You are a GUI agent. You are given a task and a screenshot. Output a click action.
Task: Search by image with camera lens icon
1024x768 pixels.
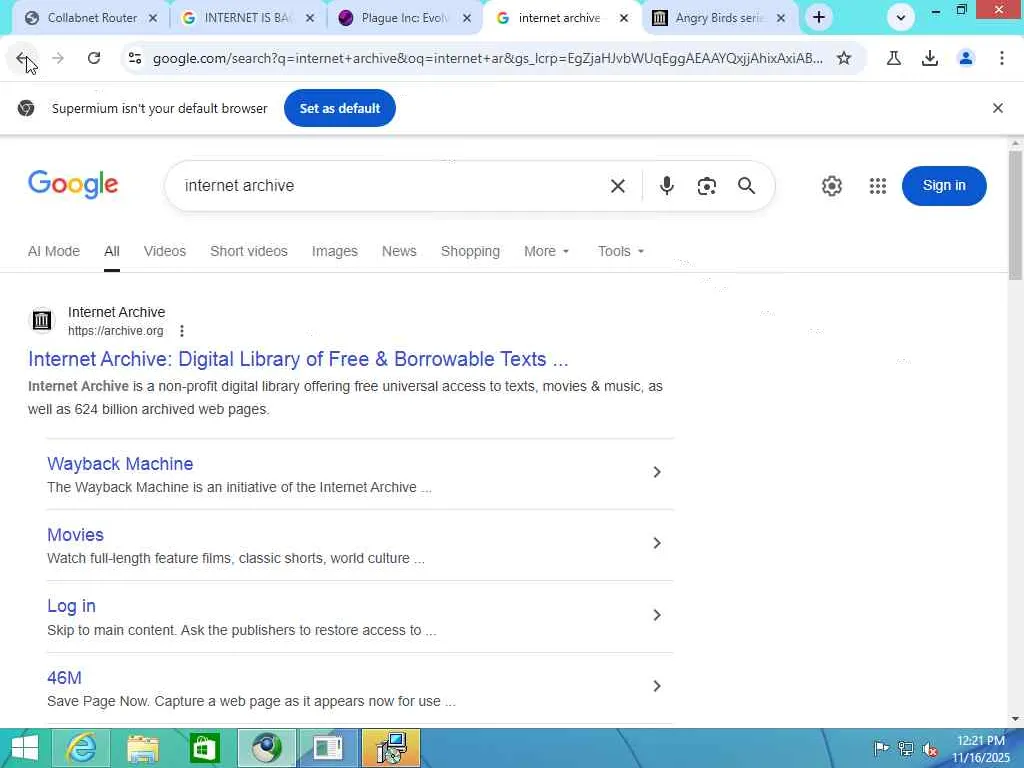click(x=707, y=186)
